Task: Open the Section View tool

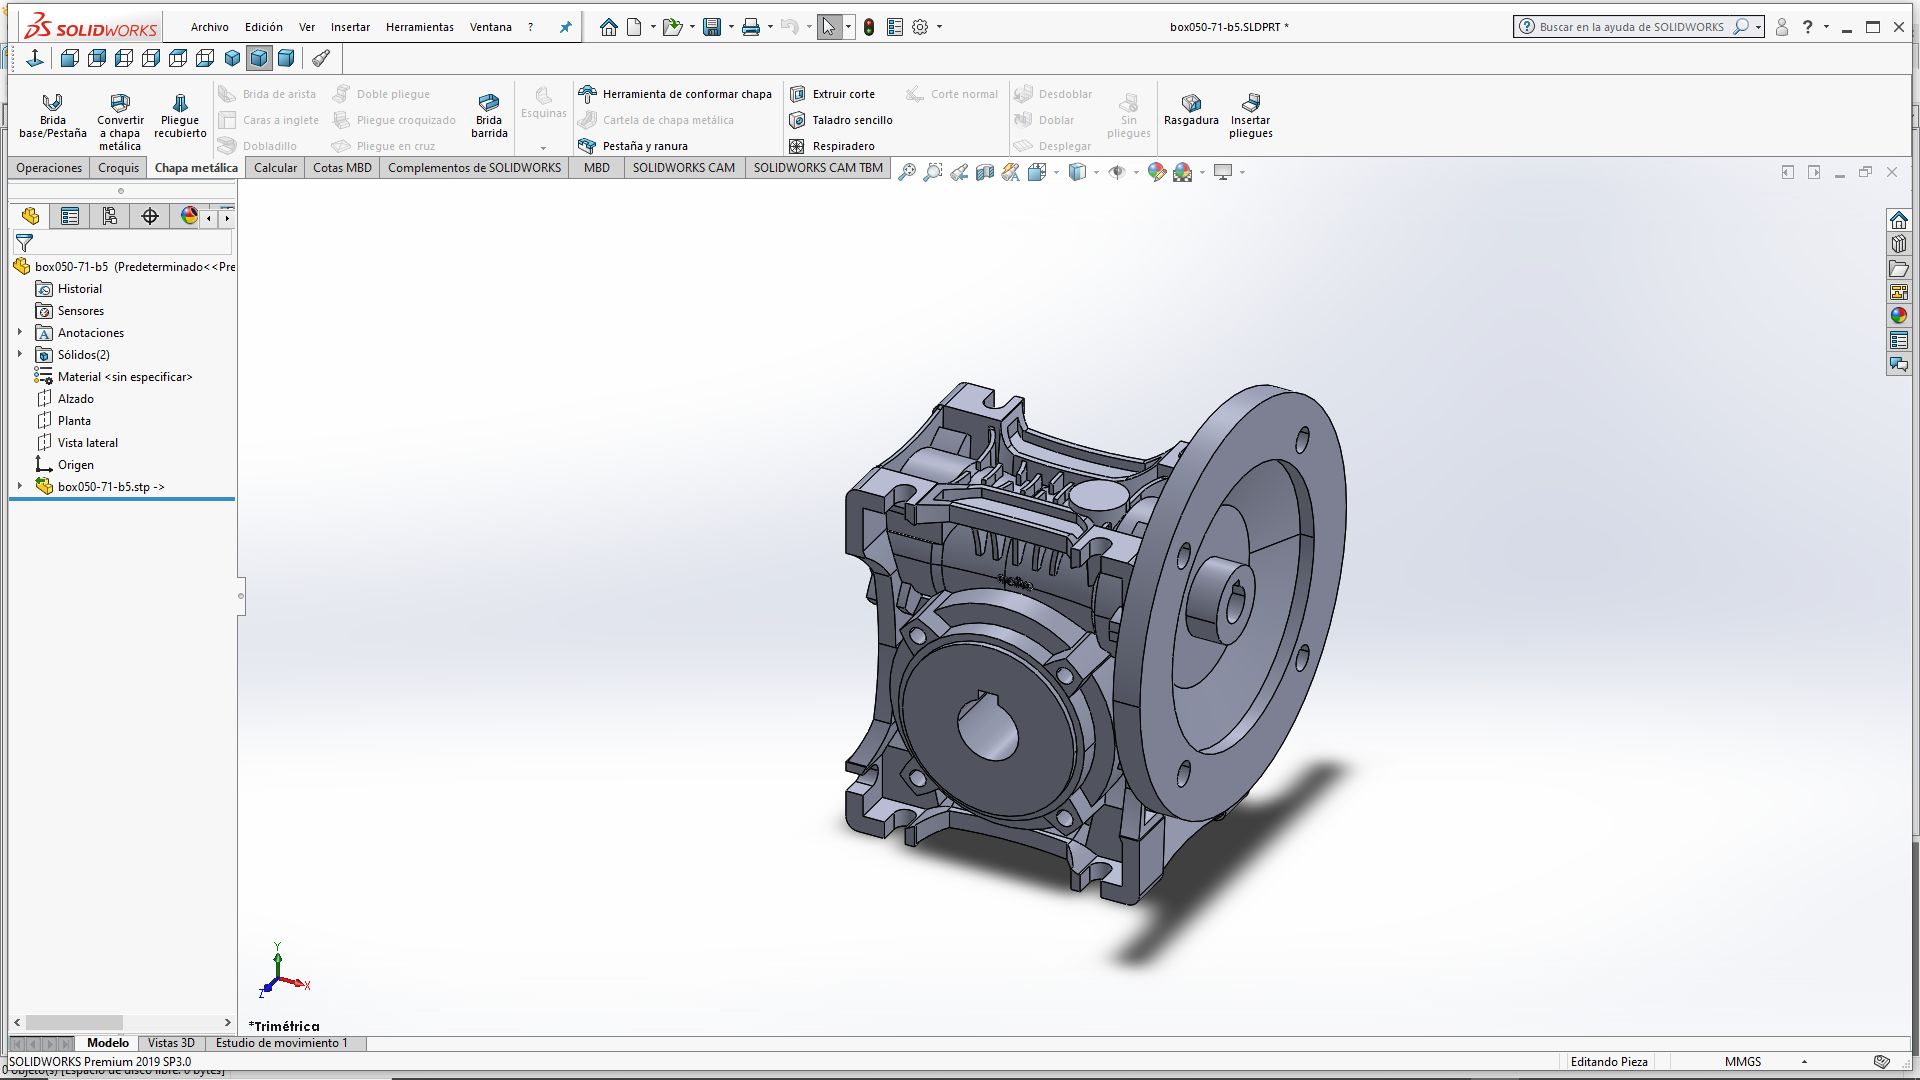Action: tap(985, 172)
